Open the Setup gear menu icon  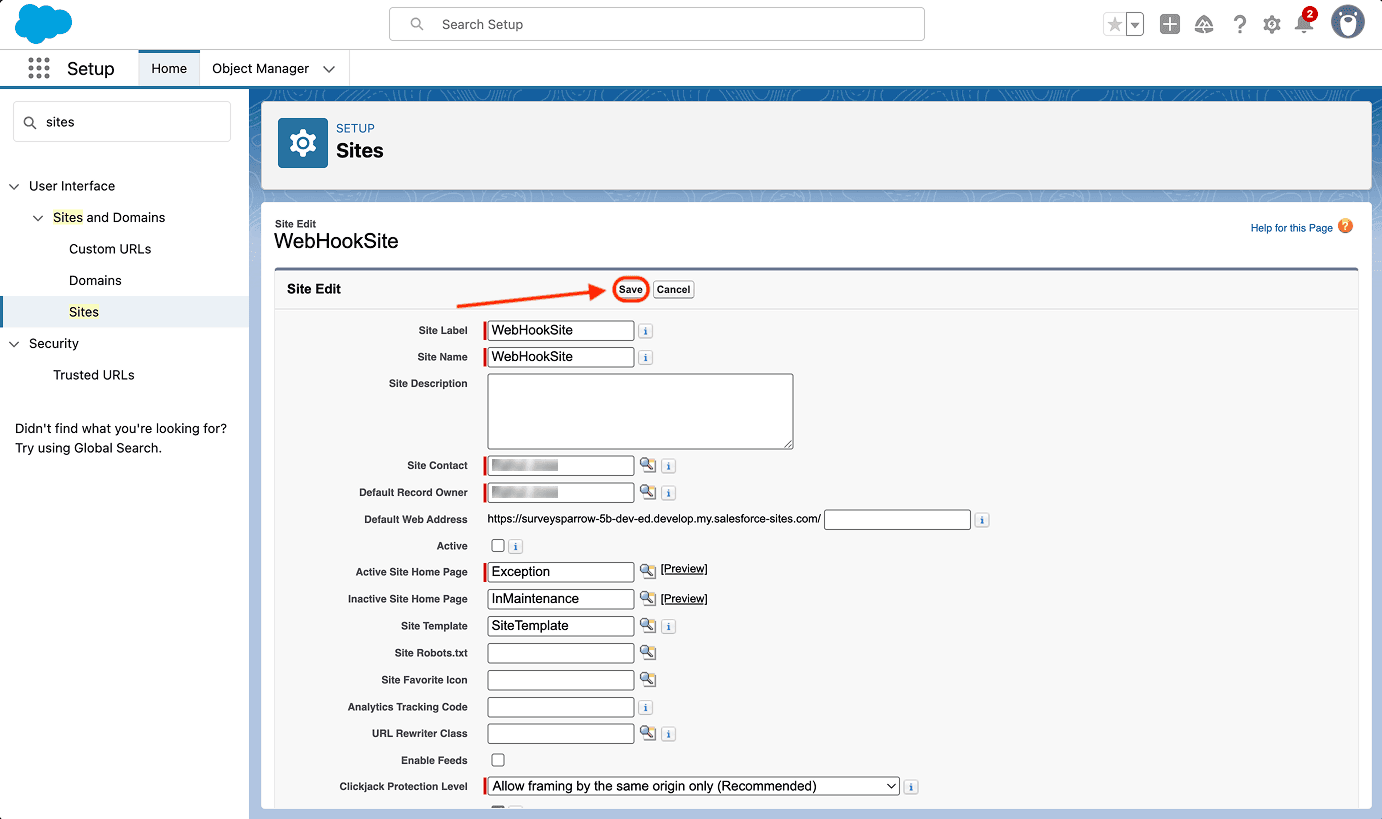coord(1271,24)
